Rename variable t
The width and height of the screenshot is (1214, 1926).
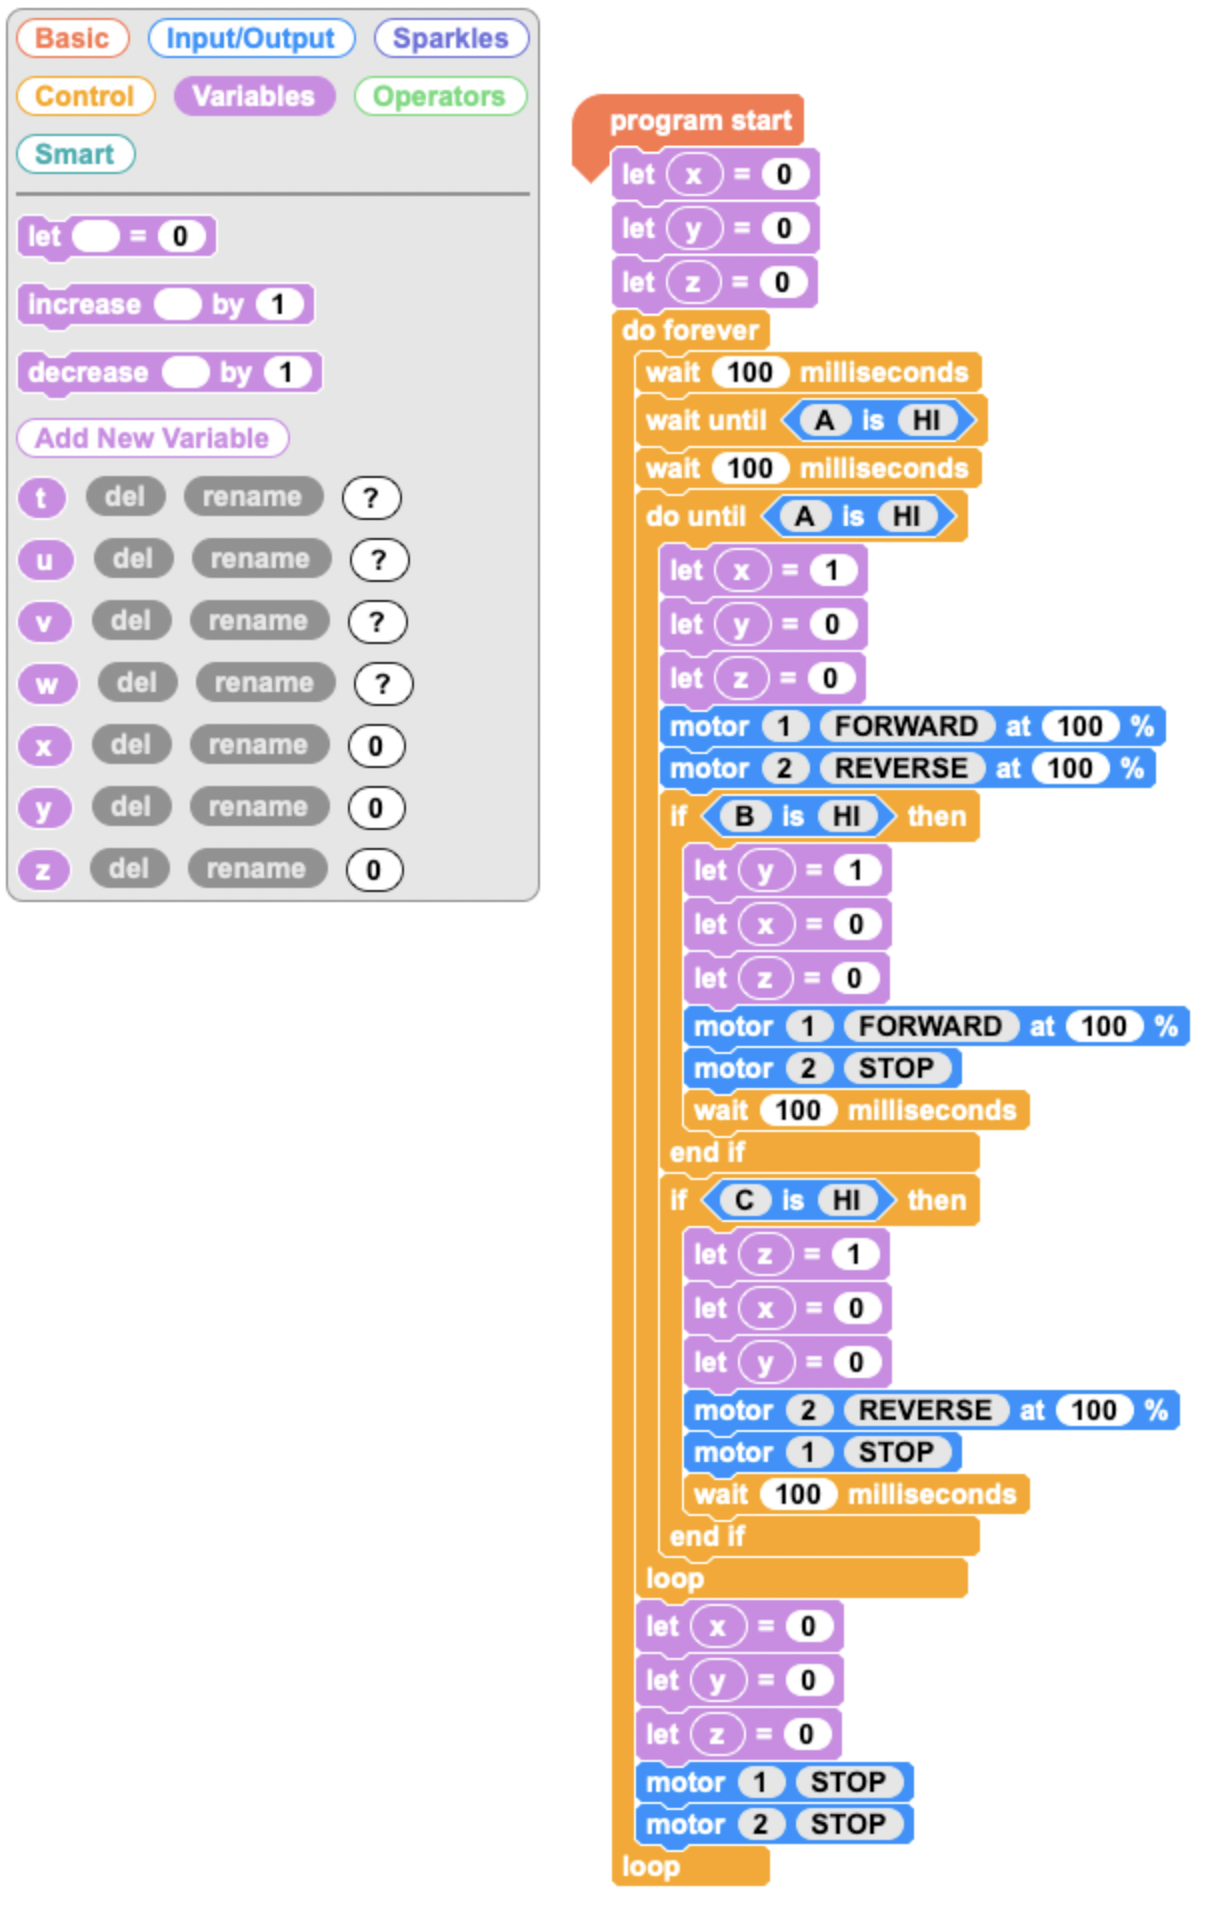coord(252,496)
